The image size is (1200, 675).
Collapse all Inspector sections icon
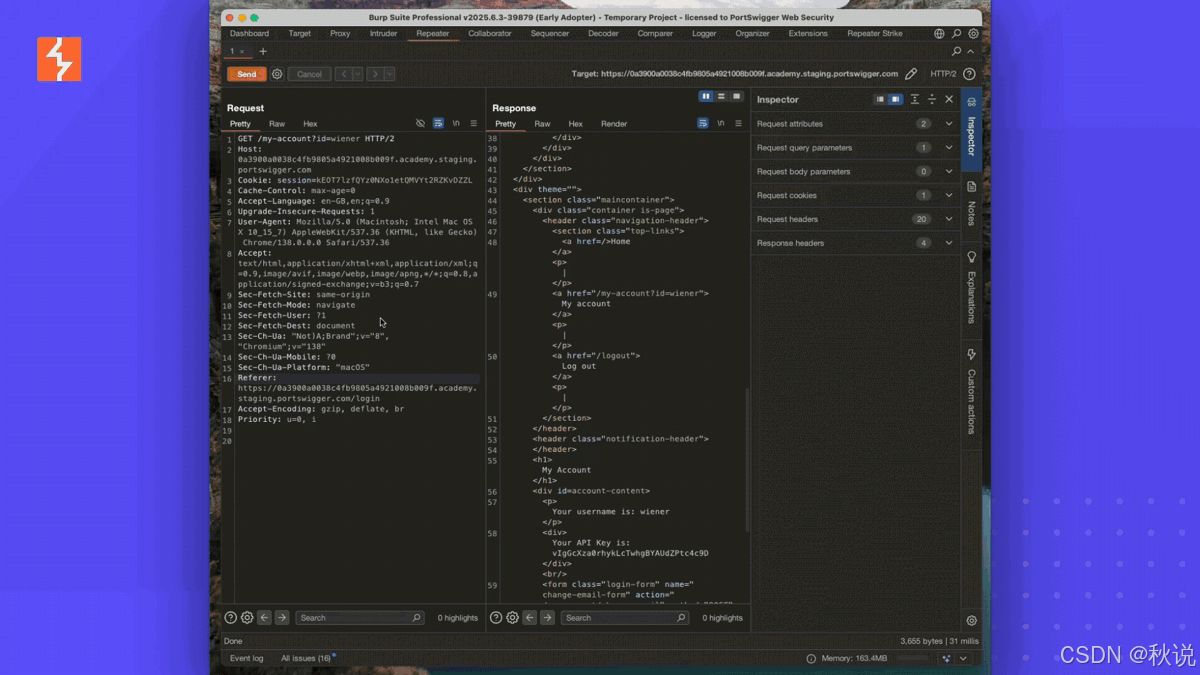(932, 99)
